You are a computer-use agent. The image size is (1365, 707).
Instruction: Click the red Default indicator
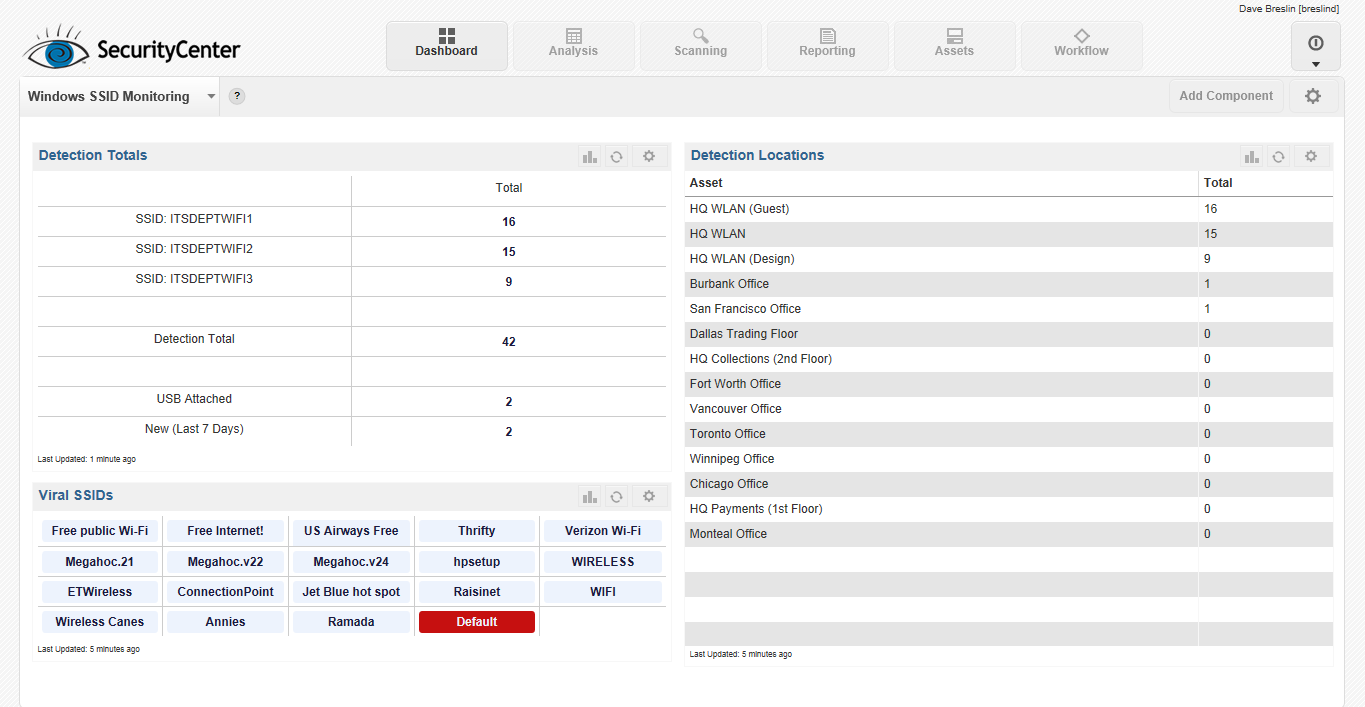[477, 622]
